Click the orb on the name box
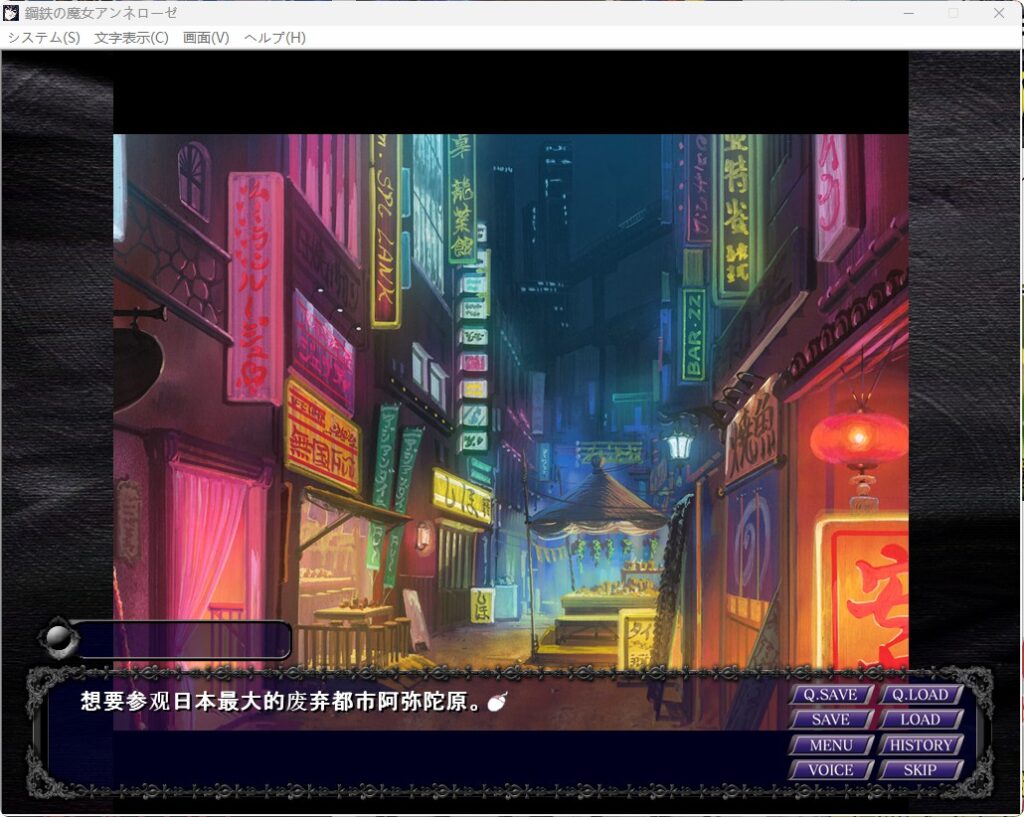 click(60, 639)
